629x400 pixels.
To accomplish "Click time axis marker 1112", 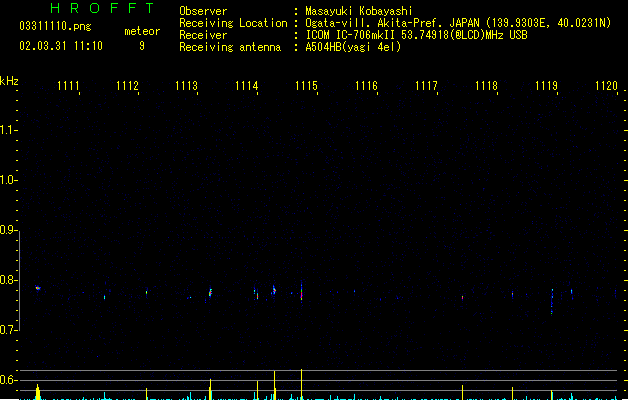I will pos(127,86).
